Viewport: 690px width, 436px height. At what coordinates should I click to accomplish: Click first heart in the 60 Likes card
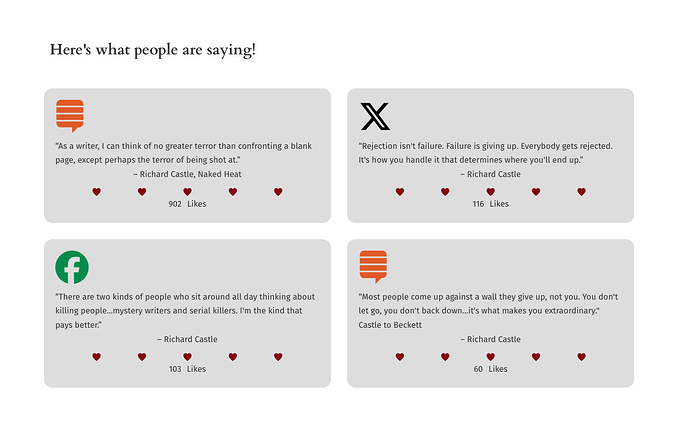point(400,357)
